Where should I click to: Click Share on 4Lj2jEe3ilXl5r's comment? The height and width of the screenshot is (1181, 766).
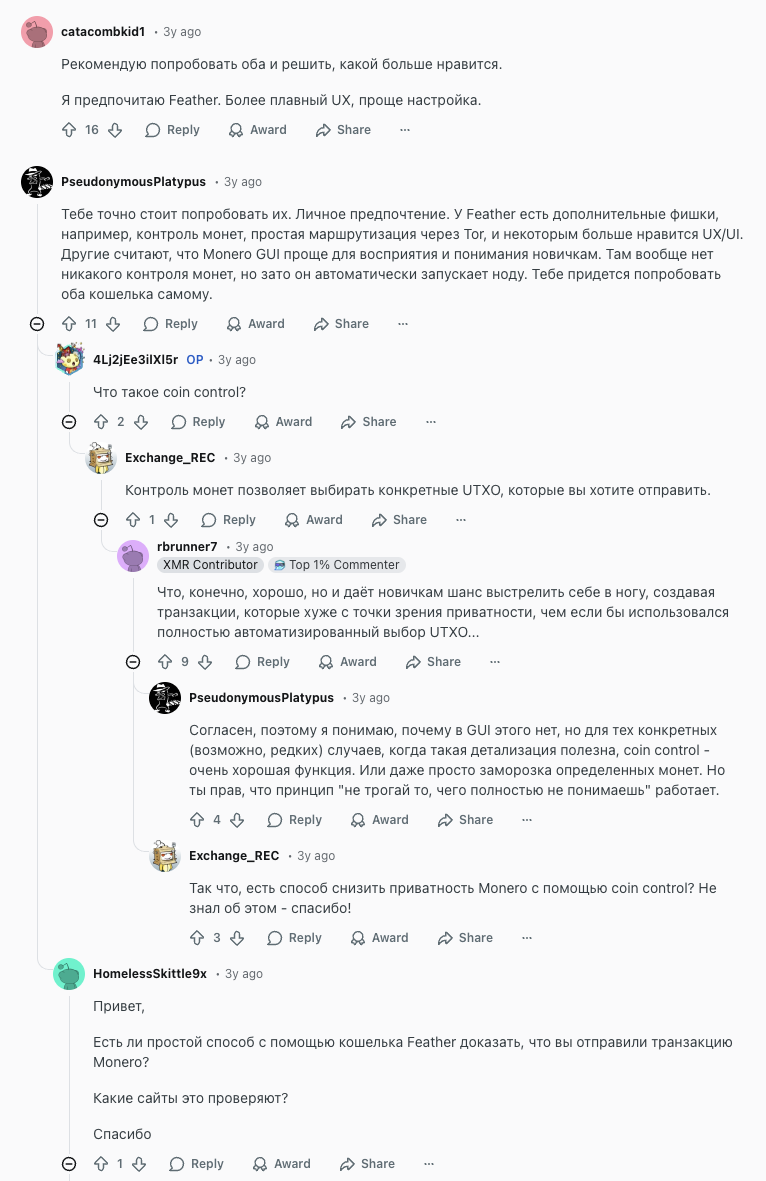(x=368, y=422)
